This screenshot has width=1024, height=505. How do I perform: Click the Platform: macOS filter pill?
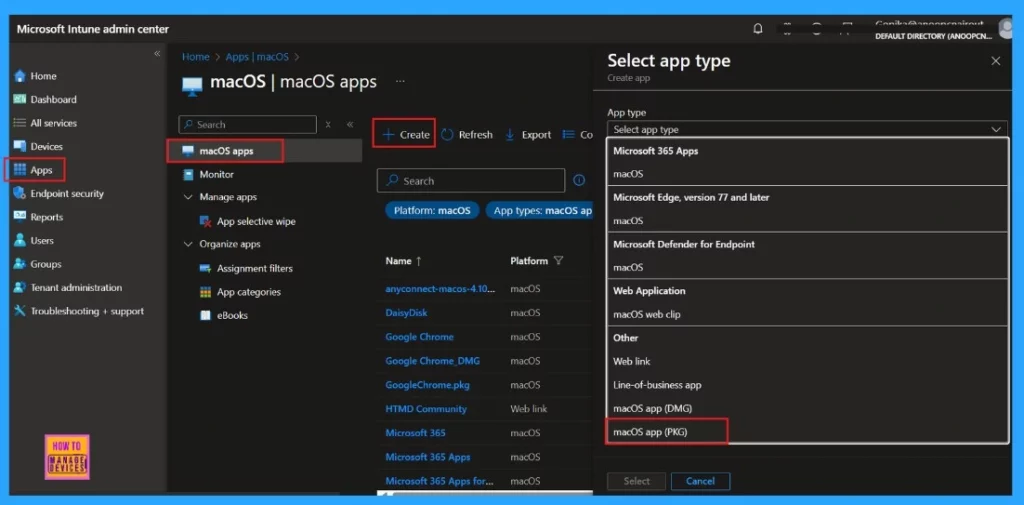pos(432,211)
